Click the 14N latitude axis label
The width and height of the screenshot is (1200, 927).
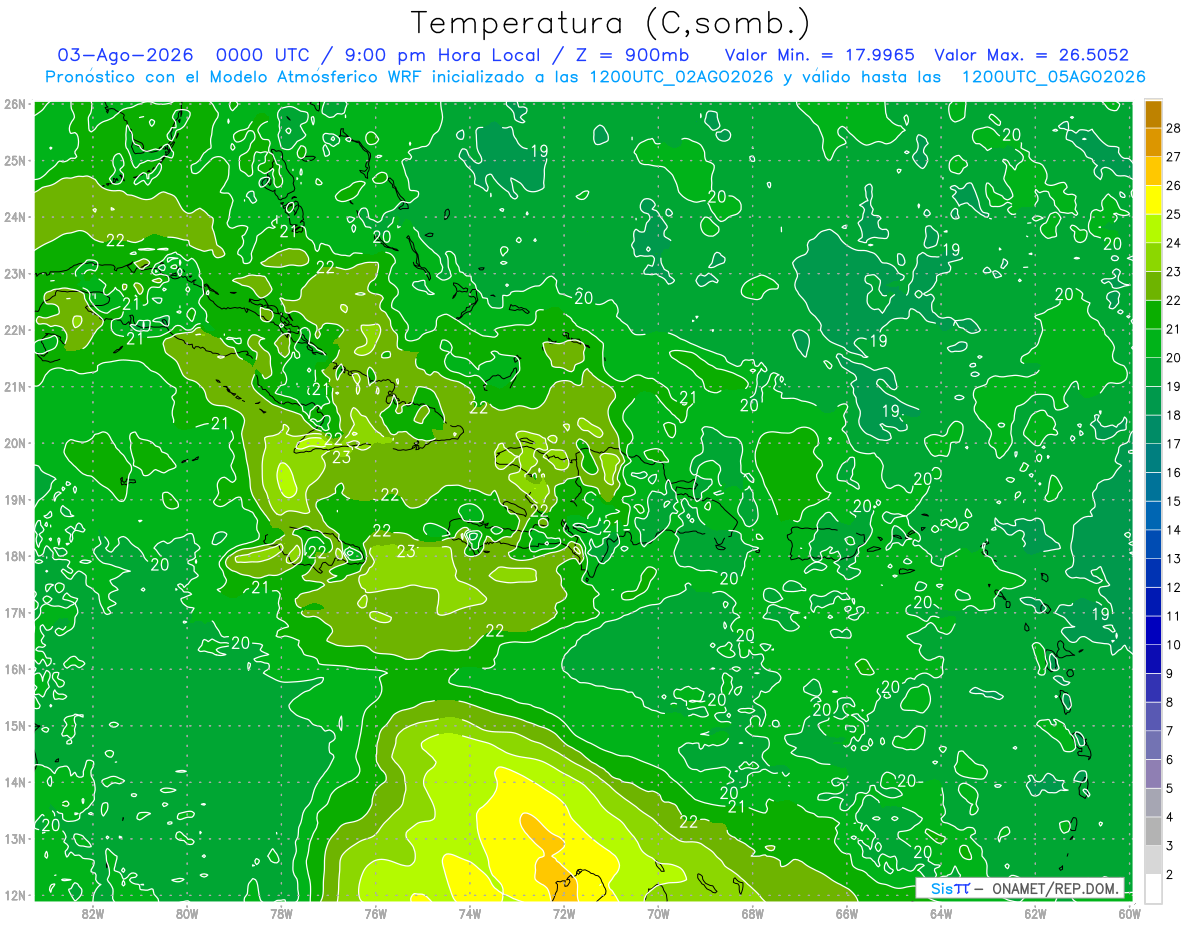click(15, 782)
